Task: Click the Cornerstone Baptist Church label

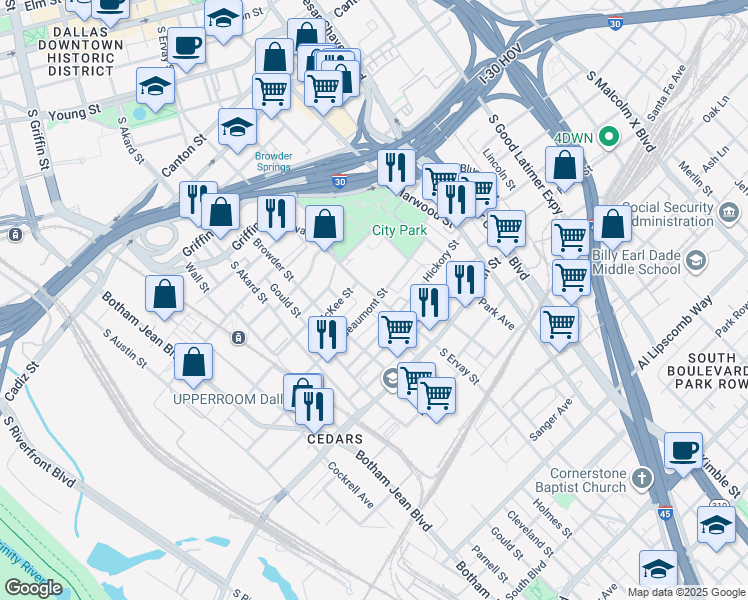Action: (580, 480)
